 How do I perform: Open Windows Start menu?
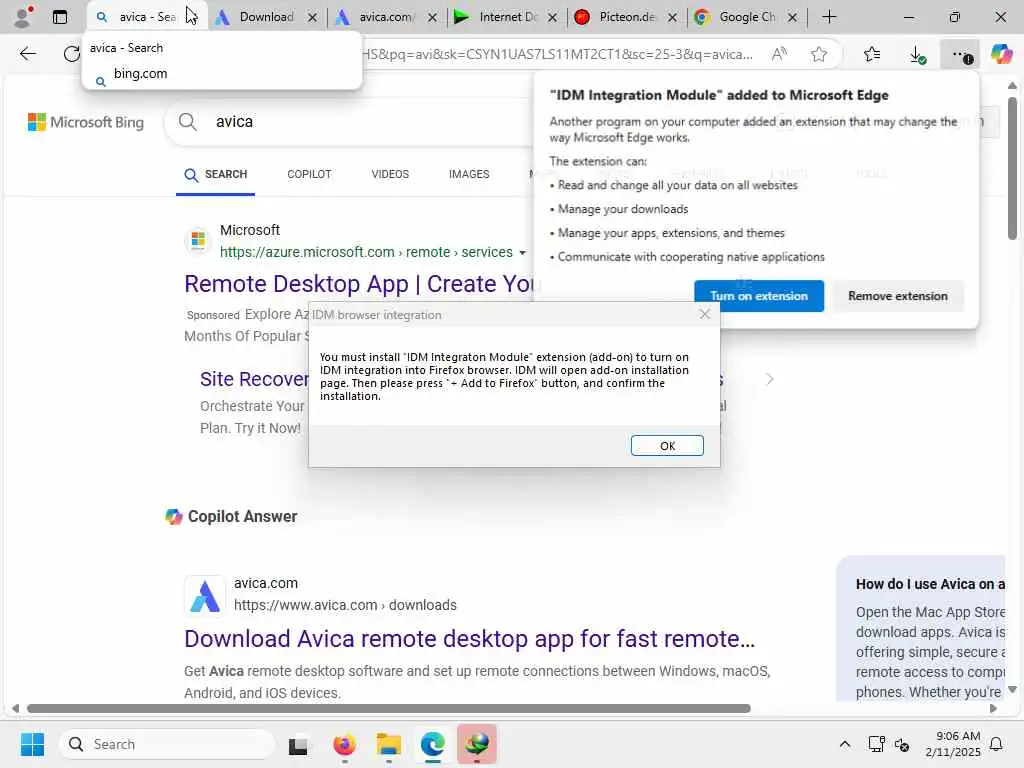point(32,744)
